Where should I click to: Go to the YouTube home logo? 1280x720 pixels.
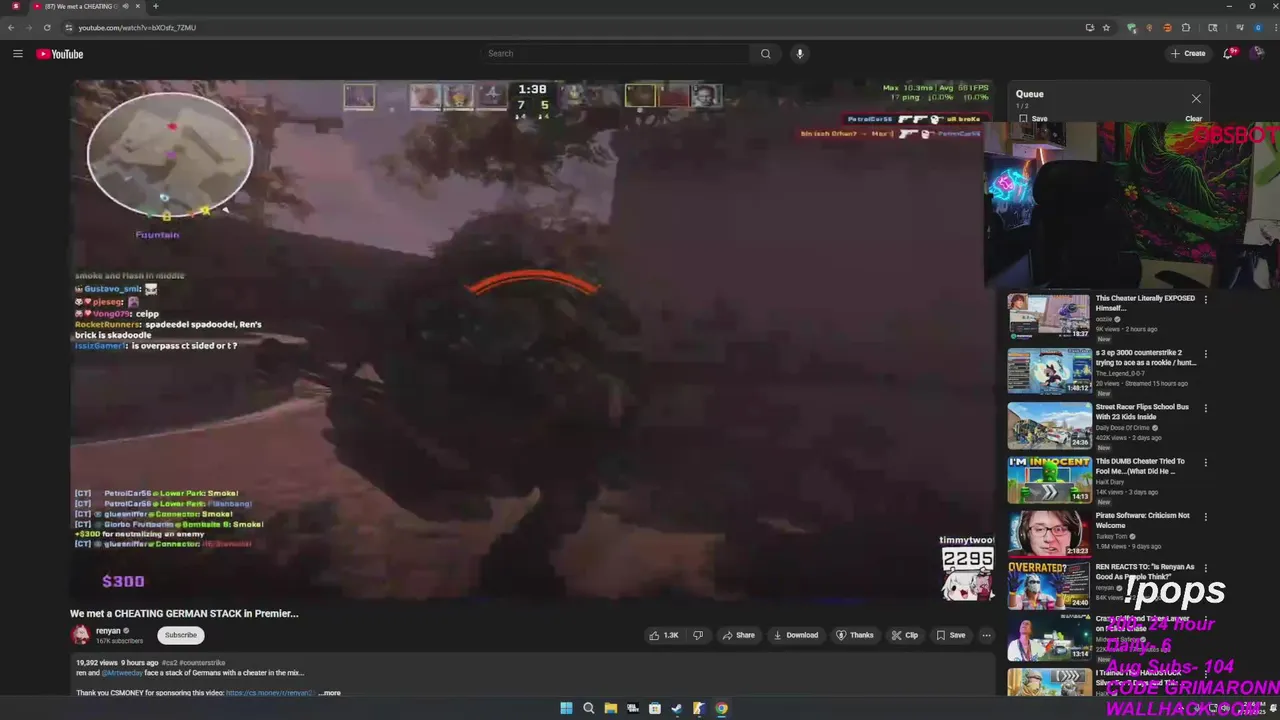click(x=60, y=54)
